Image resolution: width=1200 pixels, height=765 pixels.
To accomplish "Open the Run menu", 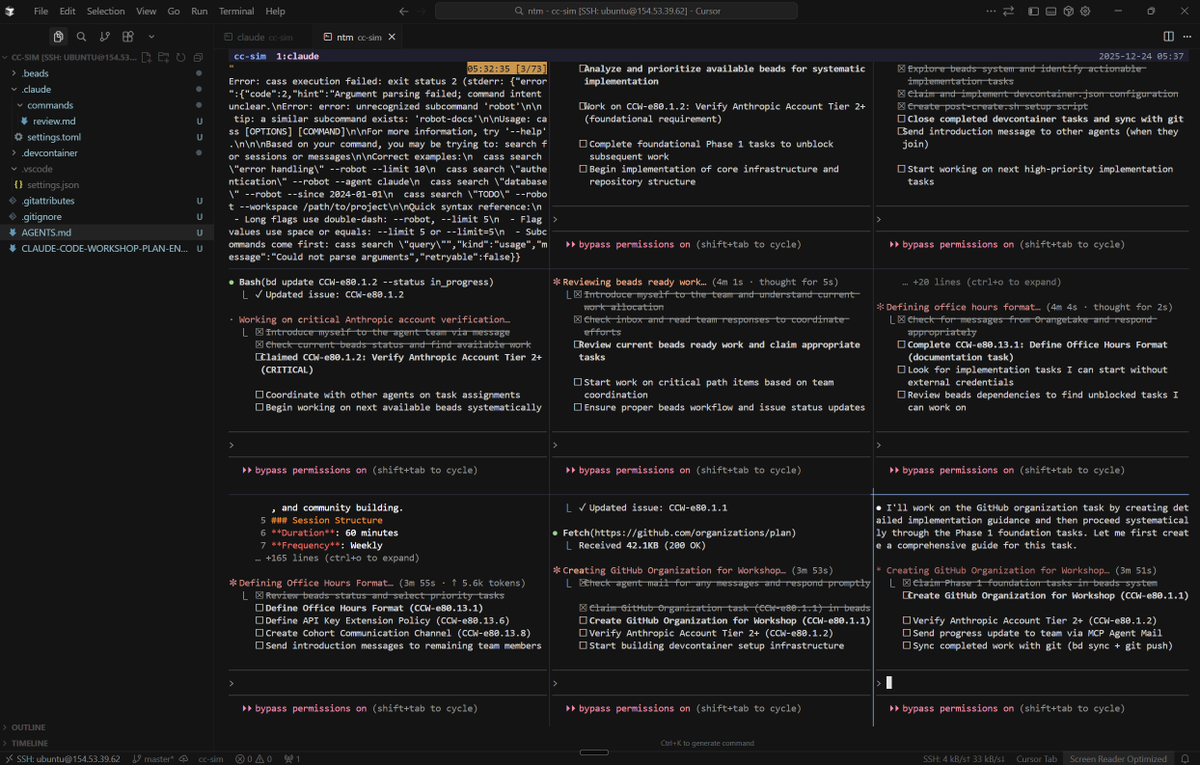I will coord(199,11).
